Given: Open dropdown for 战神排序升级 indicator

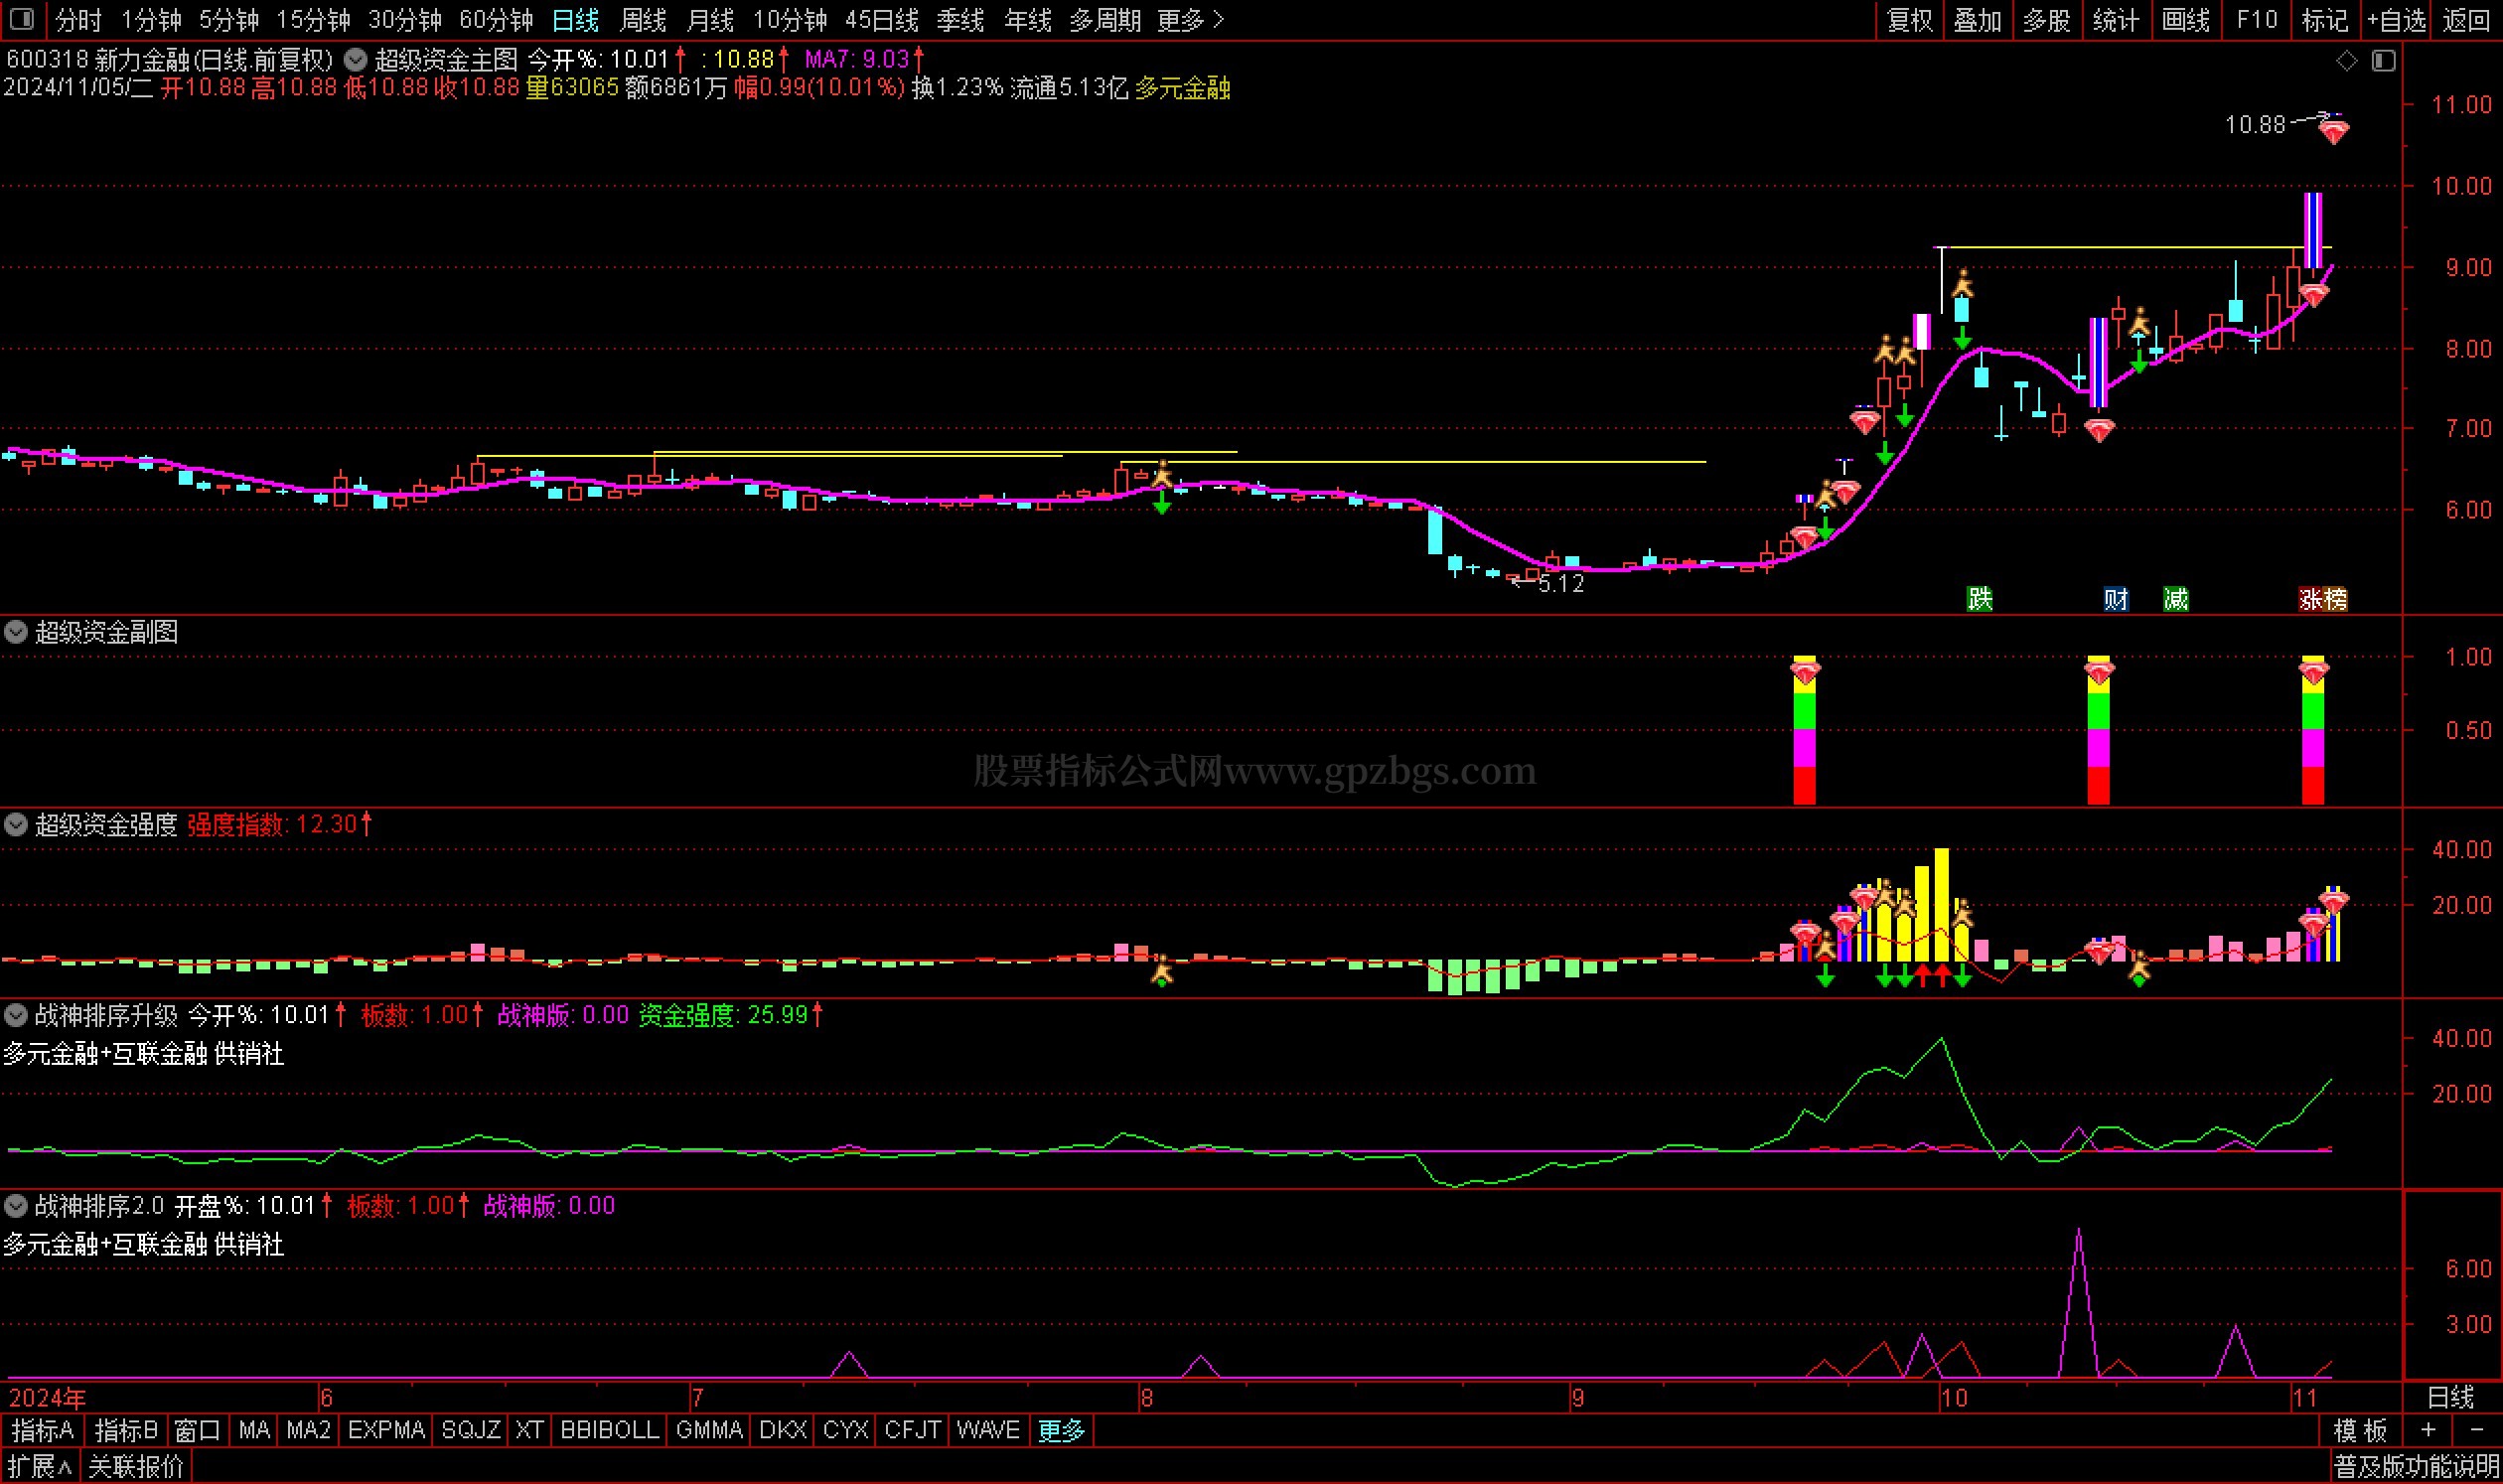Looking at the screenshot, I should tap(16, 1015).
